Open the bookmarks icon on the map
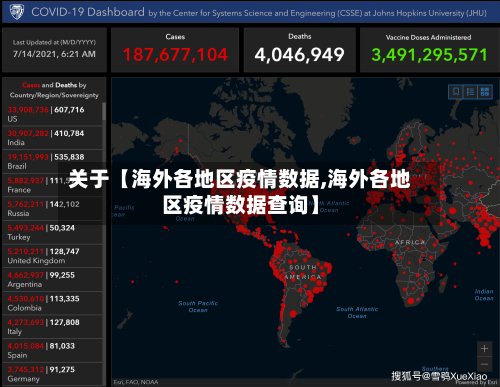 click(x=456, y=91)
